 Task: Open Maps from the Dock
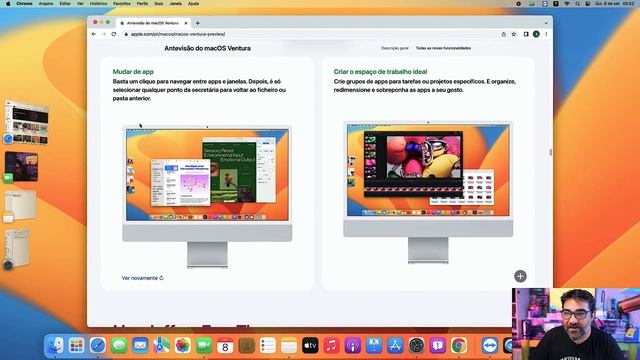point(161,346)
